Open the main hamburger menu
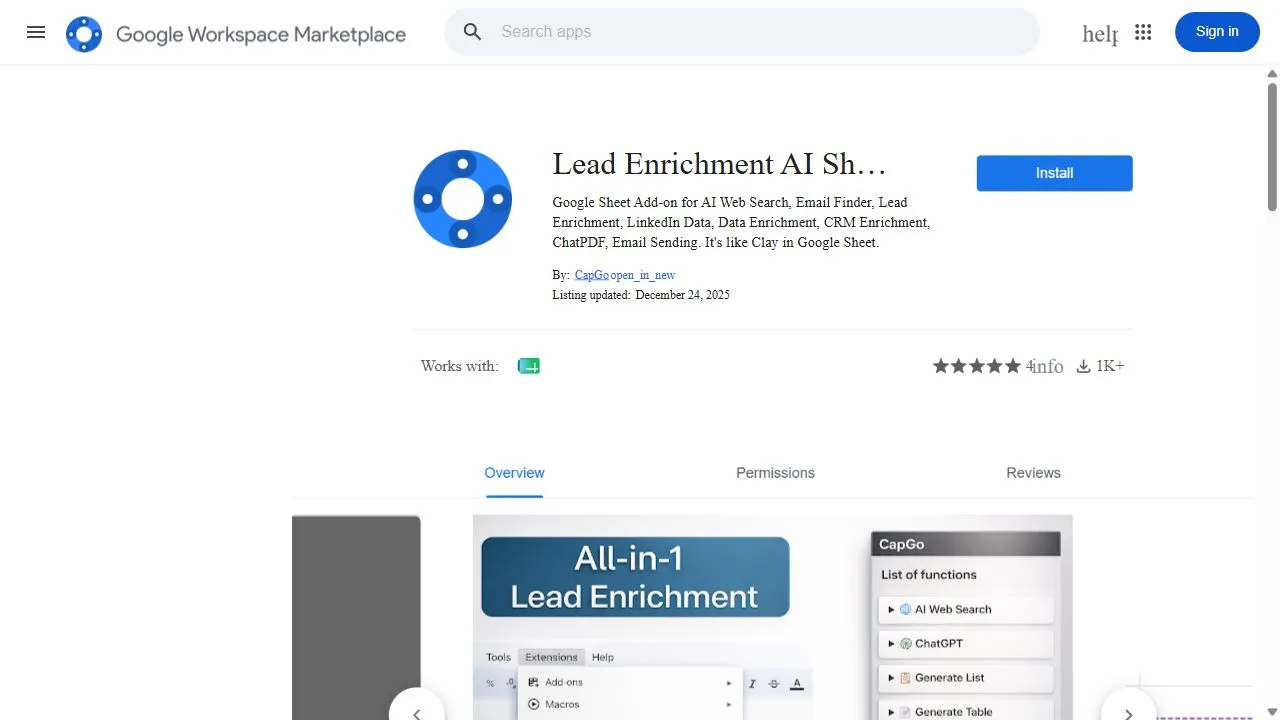 (36, 32)
